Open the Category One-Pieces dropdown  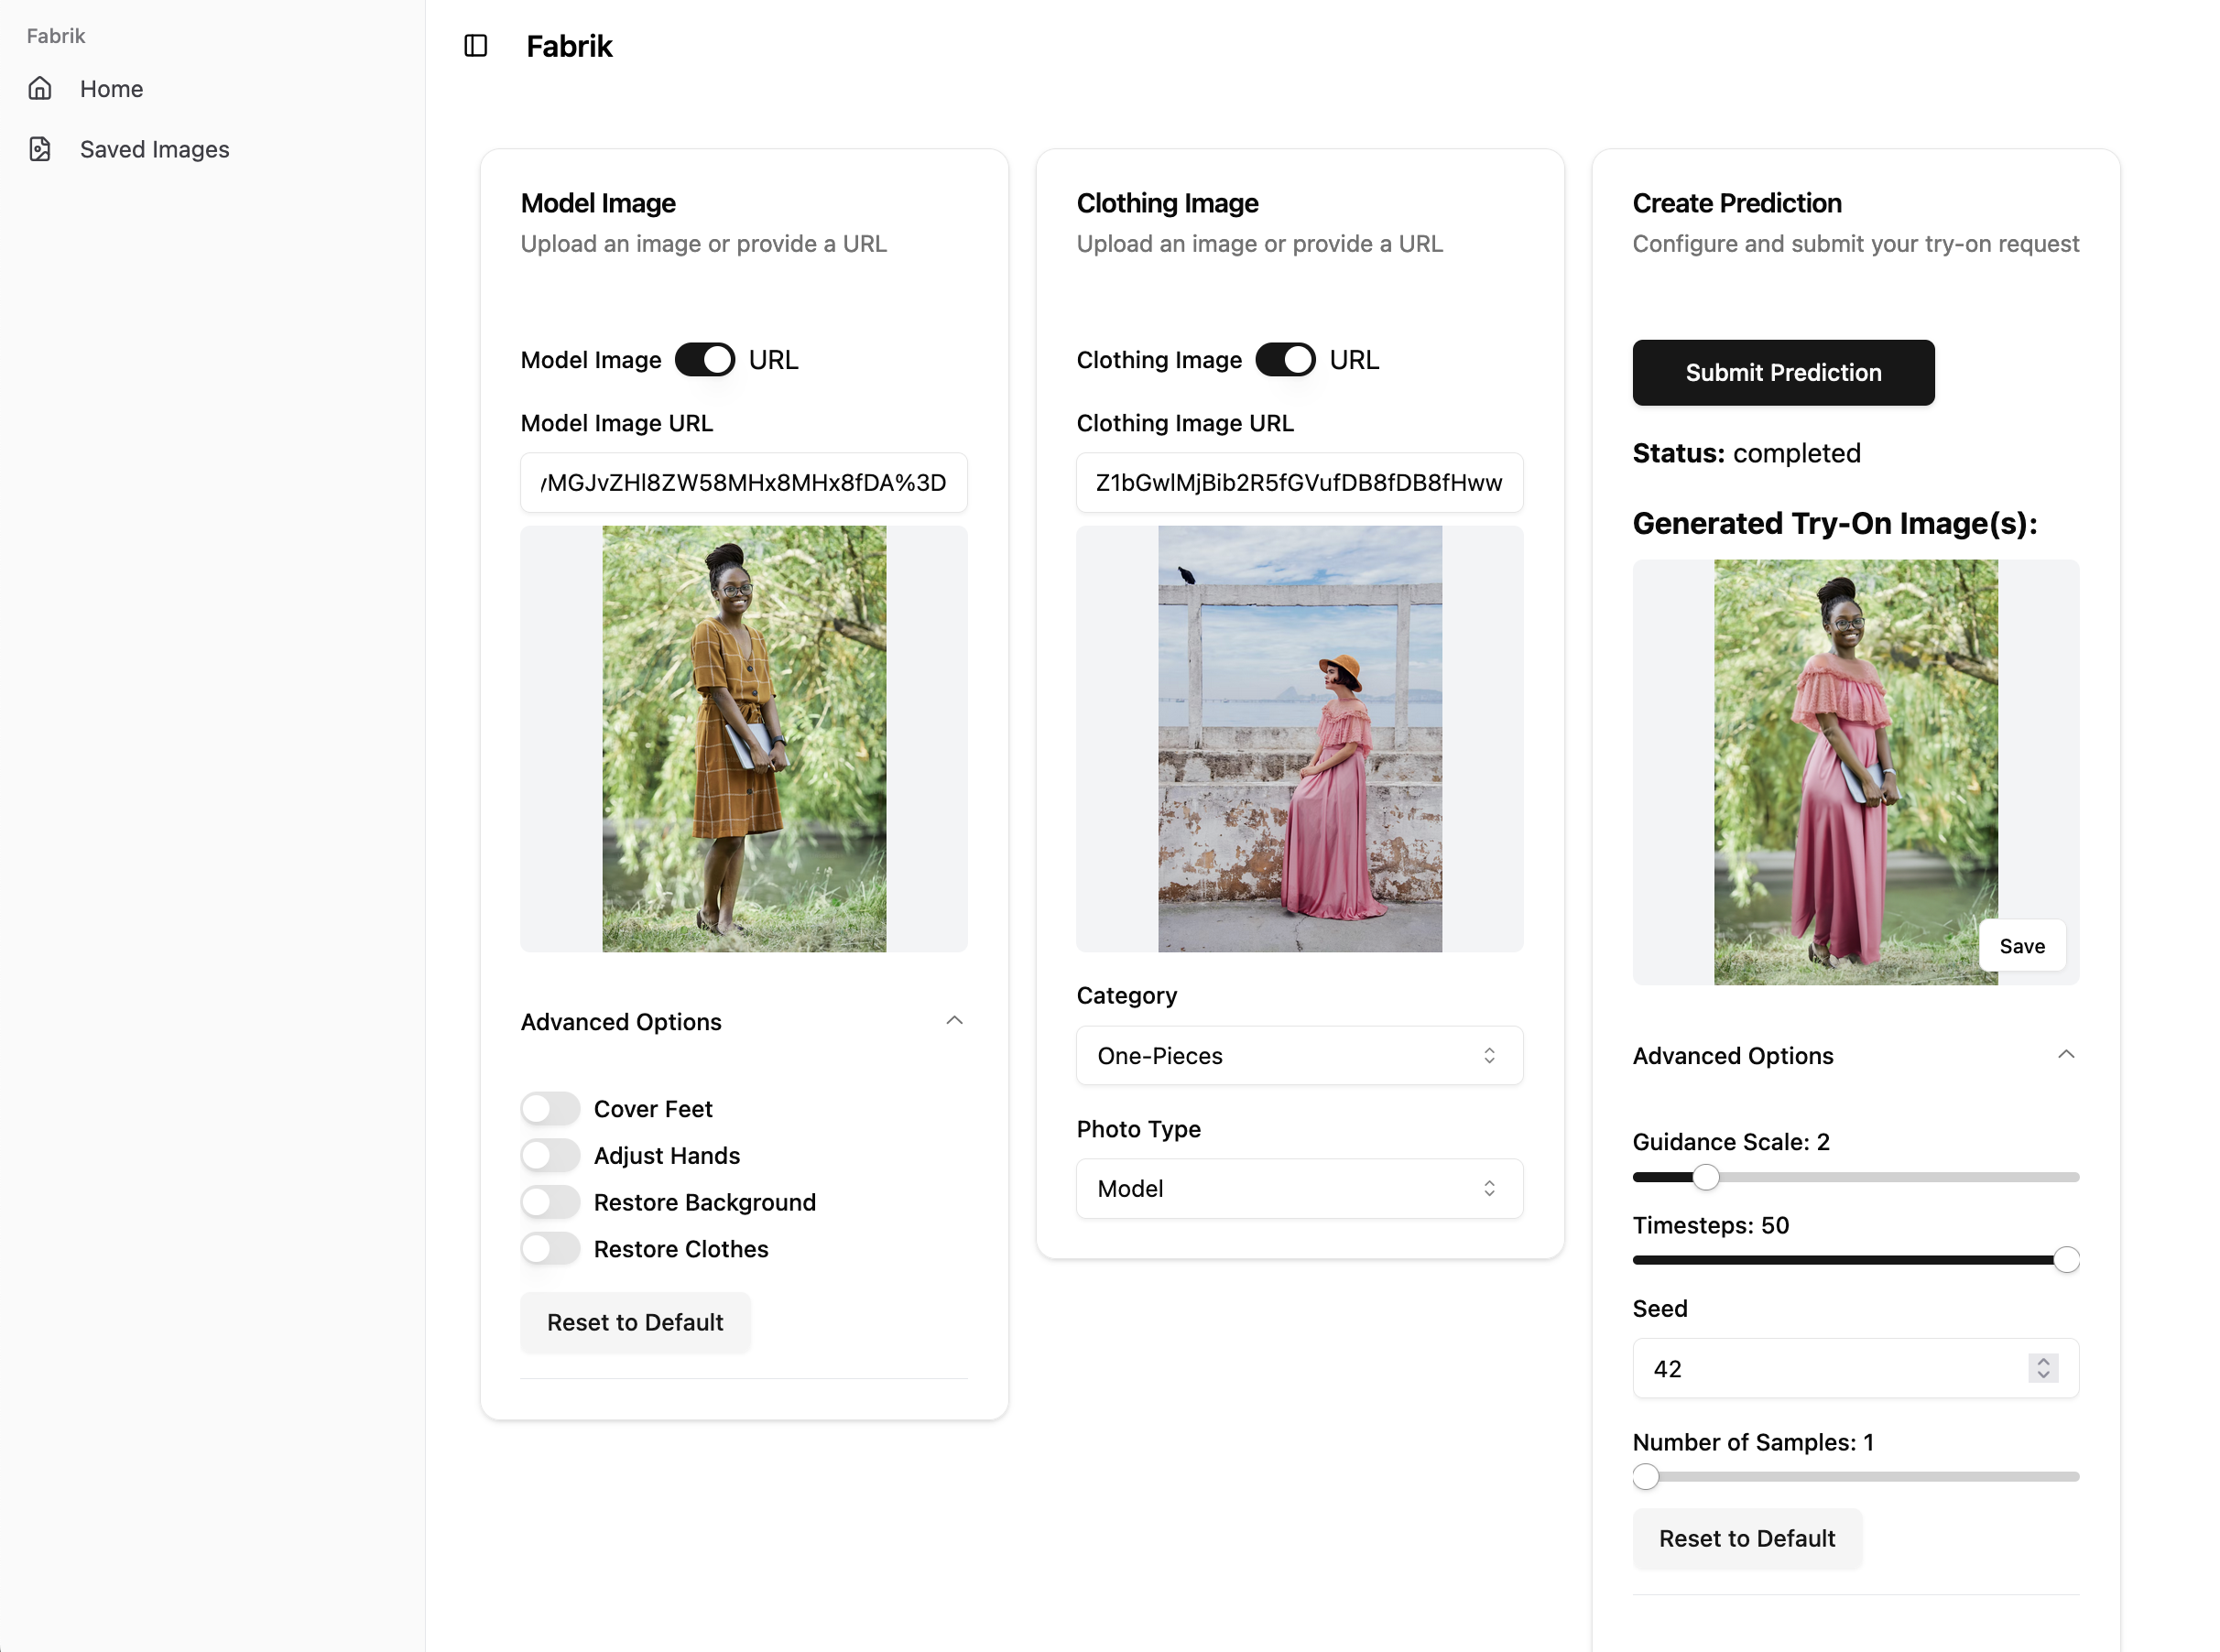click(1298, 1056)
